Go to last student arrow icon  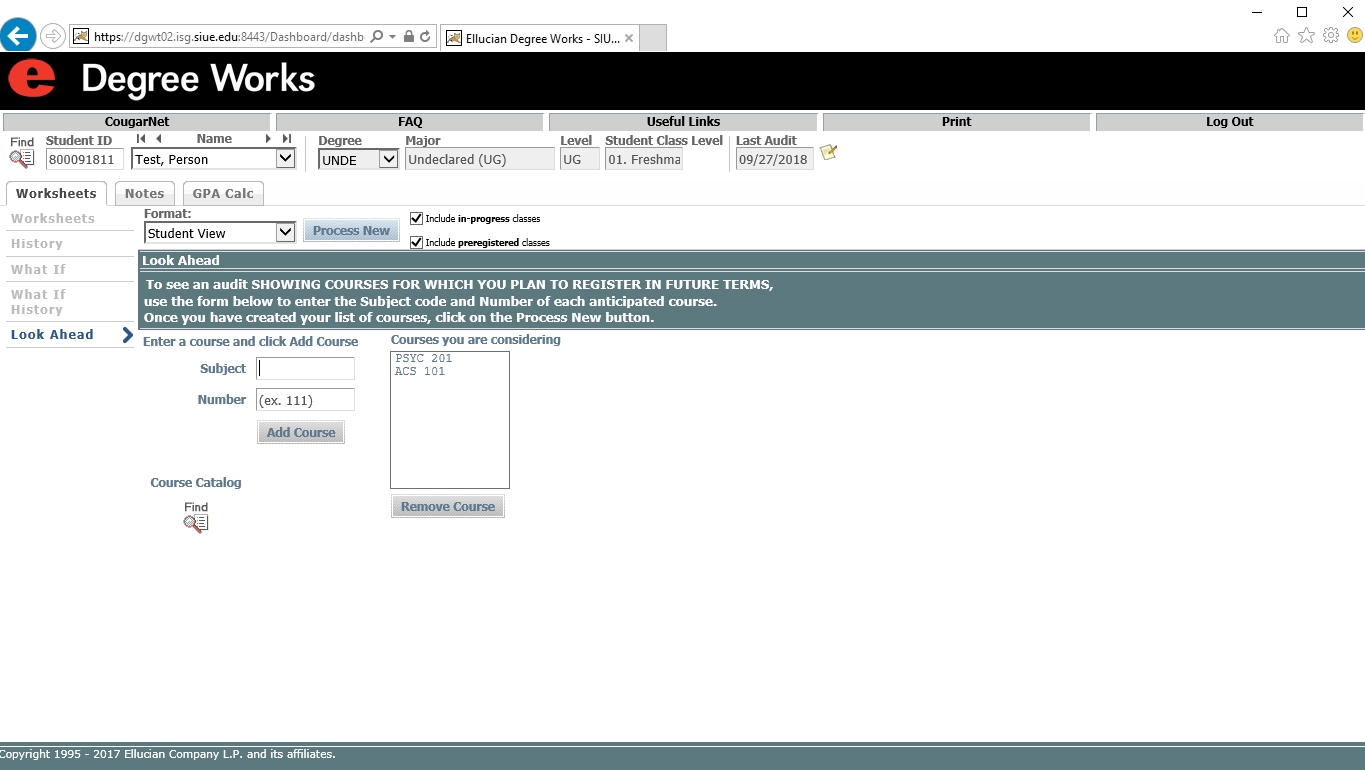[287, 139]
